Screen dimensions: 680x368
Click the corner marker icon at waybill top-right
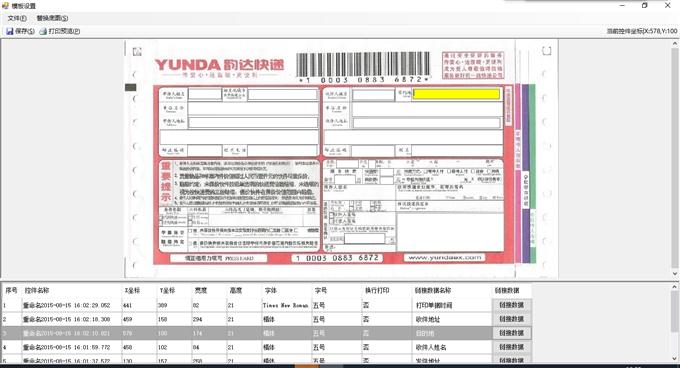[x=546, y=51]
